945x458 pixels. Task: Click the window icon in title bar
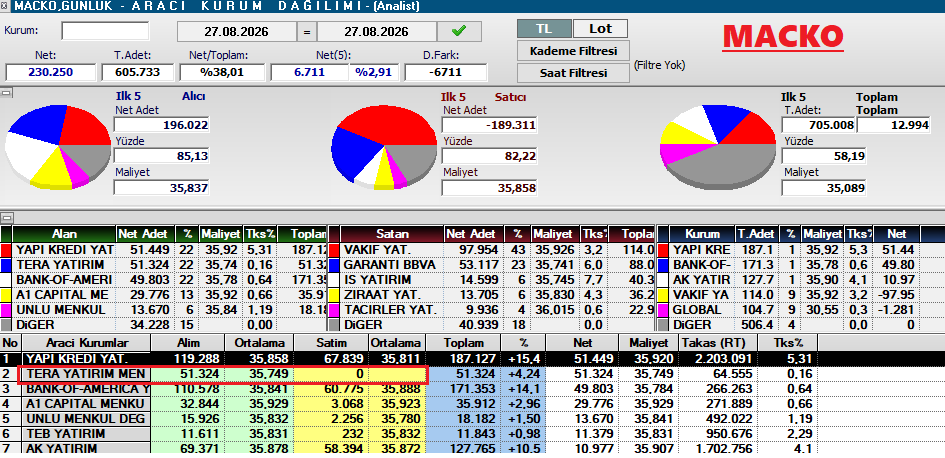point(4,6)
